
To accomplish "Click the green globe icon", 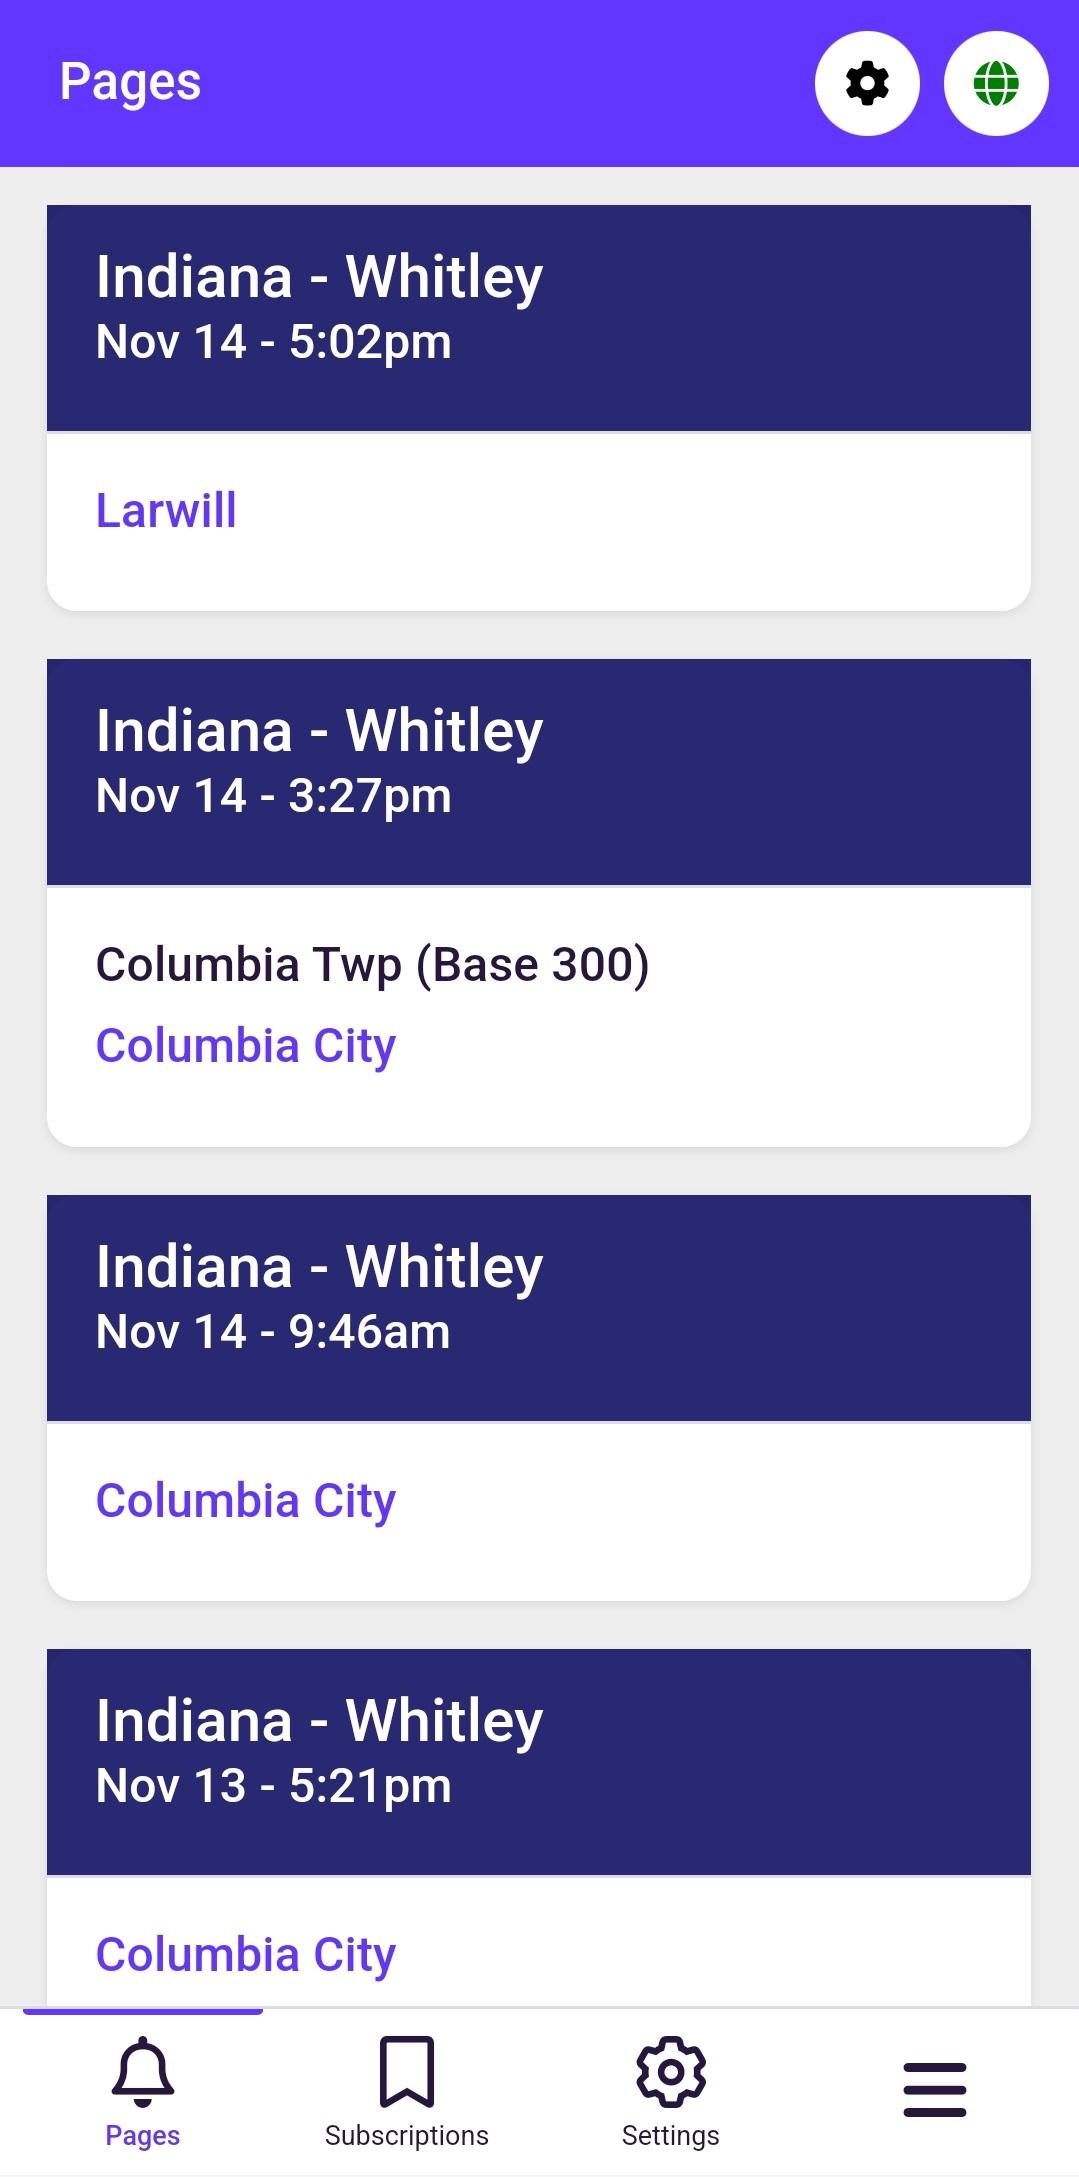I will point(996,83).
